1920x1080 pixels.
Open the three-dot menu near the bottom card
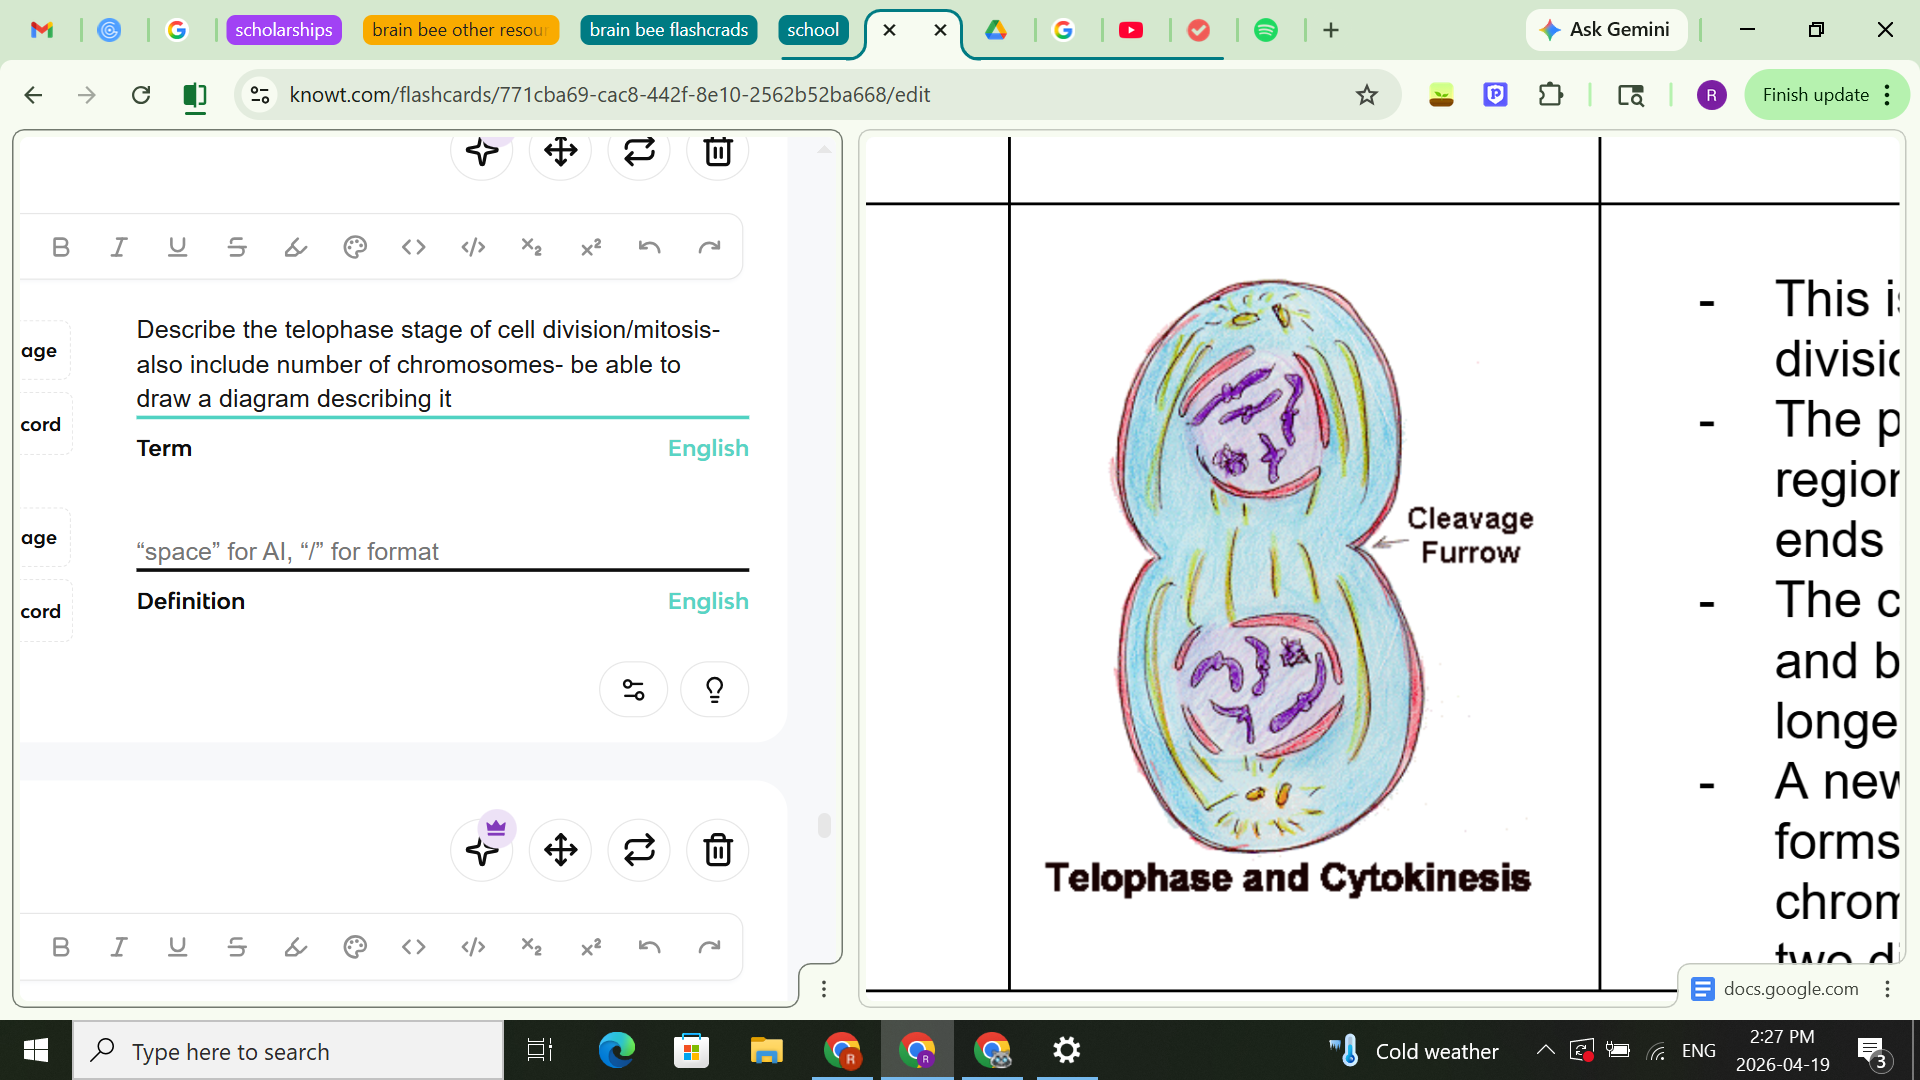click(x=824, y=989)
